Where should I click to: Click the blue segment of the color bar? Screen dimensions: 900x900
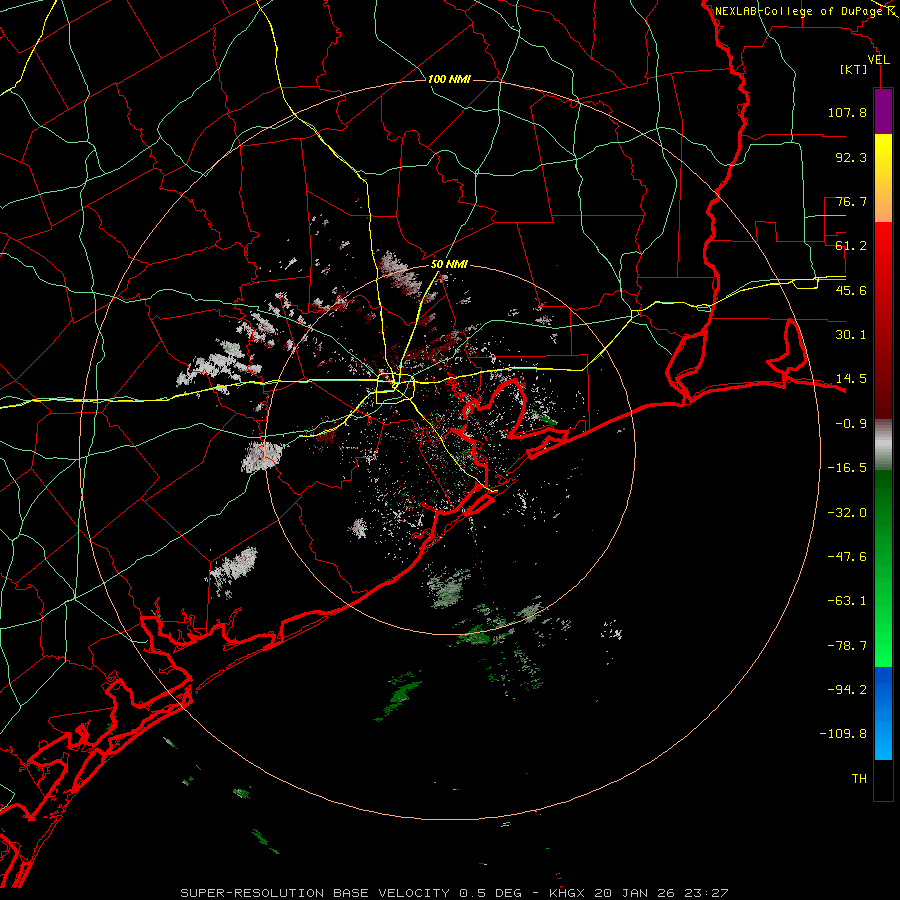tap(883, 713)
